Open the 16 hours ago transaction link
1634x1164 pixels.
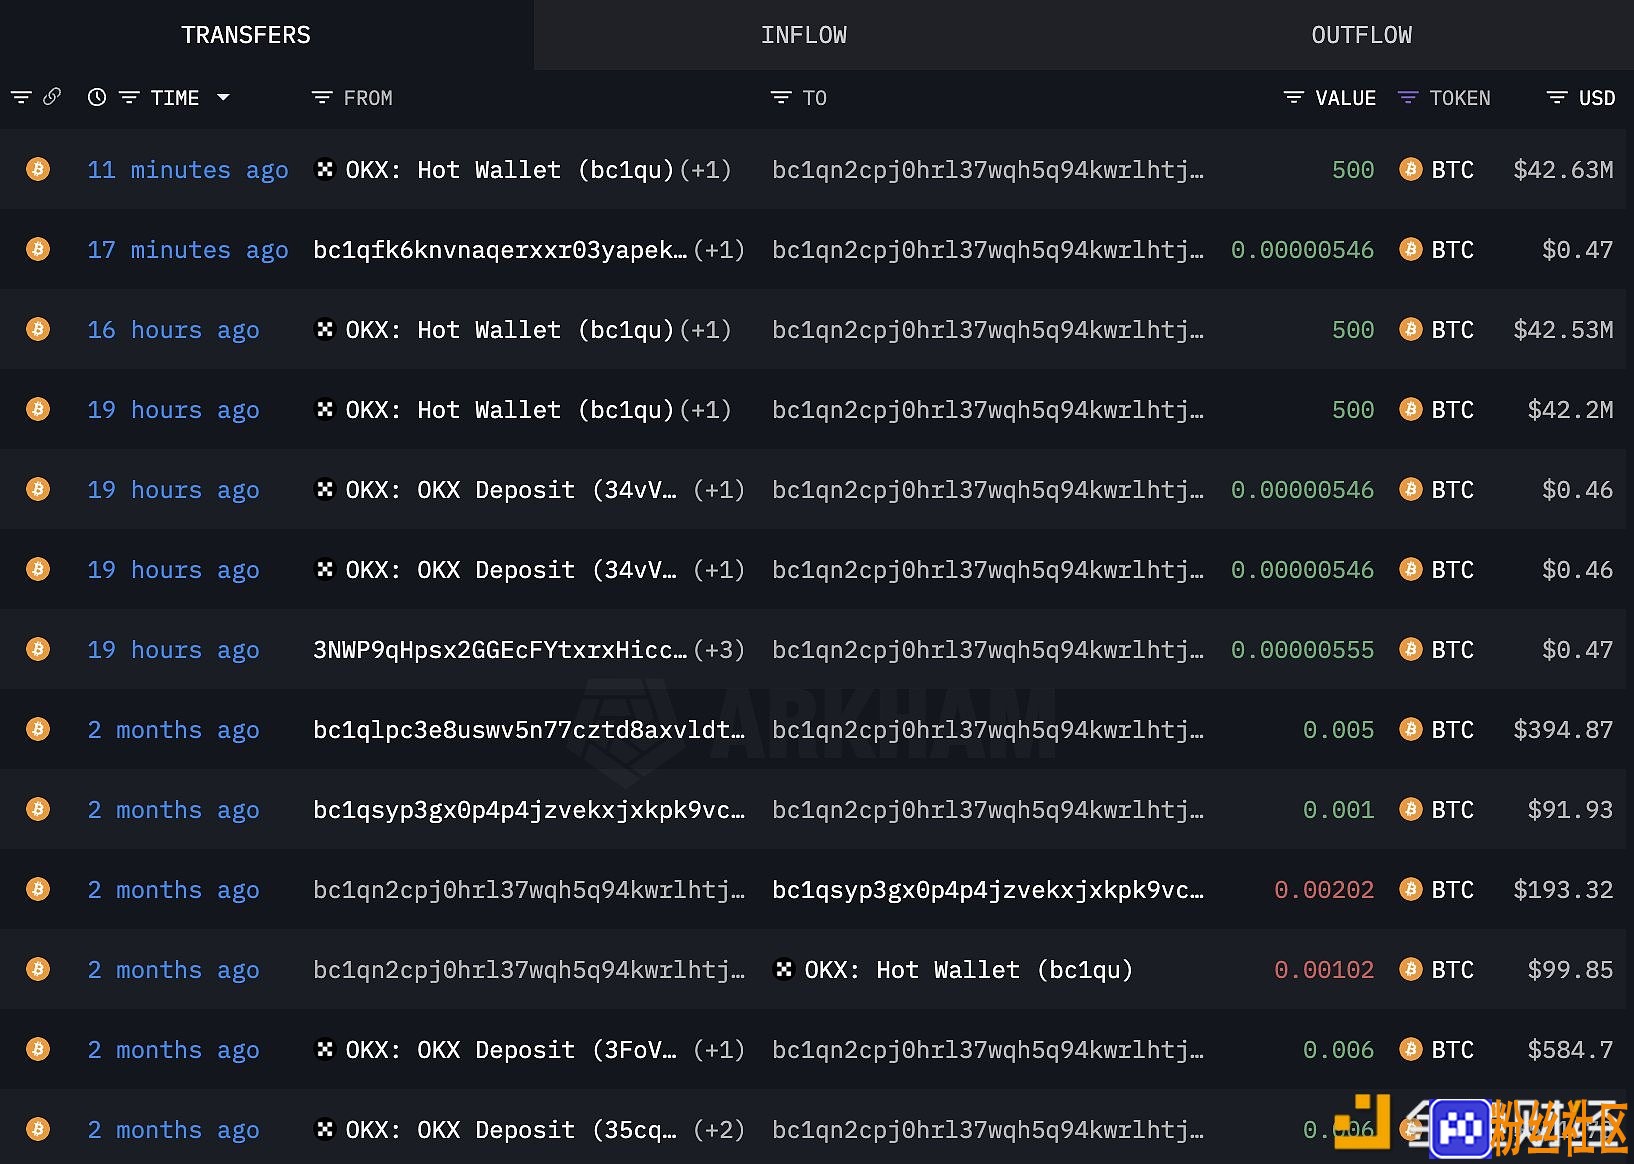[173, 330]
